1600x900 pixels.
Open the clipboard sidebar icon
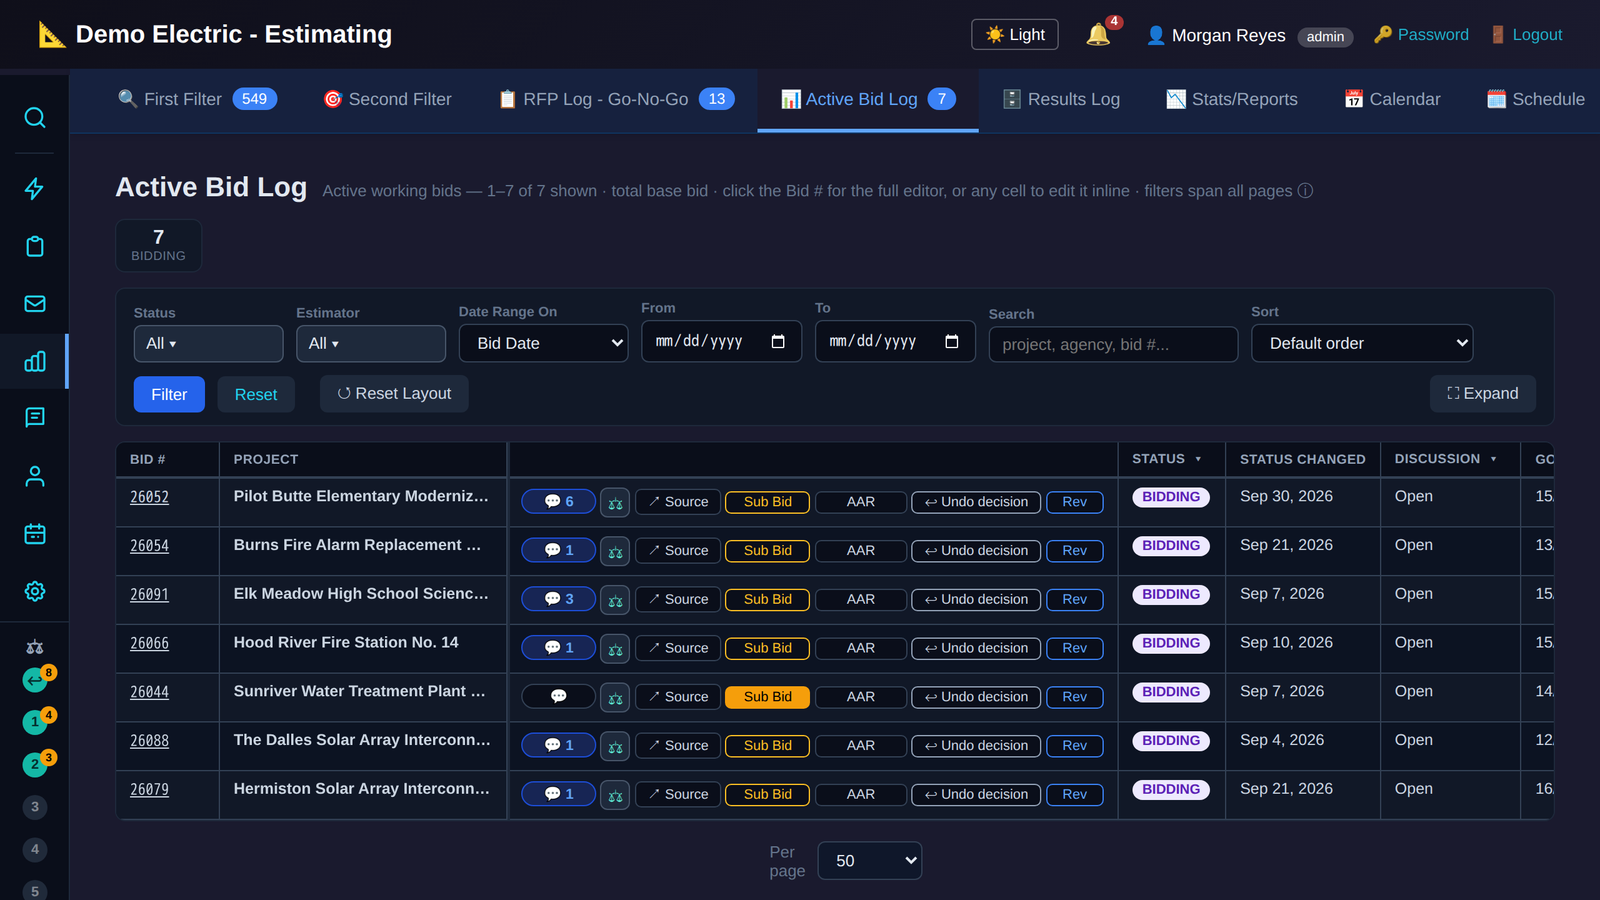(34, 246)
